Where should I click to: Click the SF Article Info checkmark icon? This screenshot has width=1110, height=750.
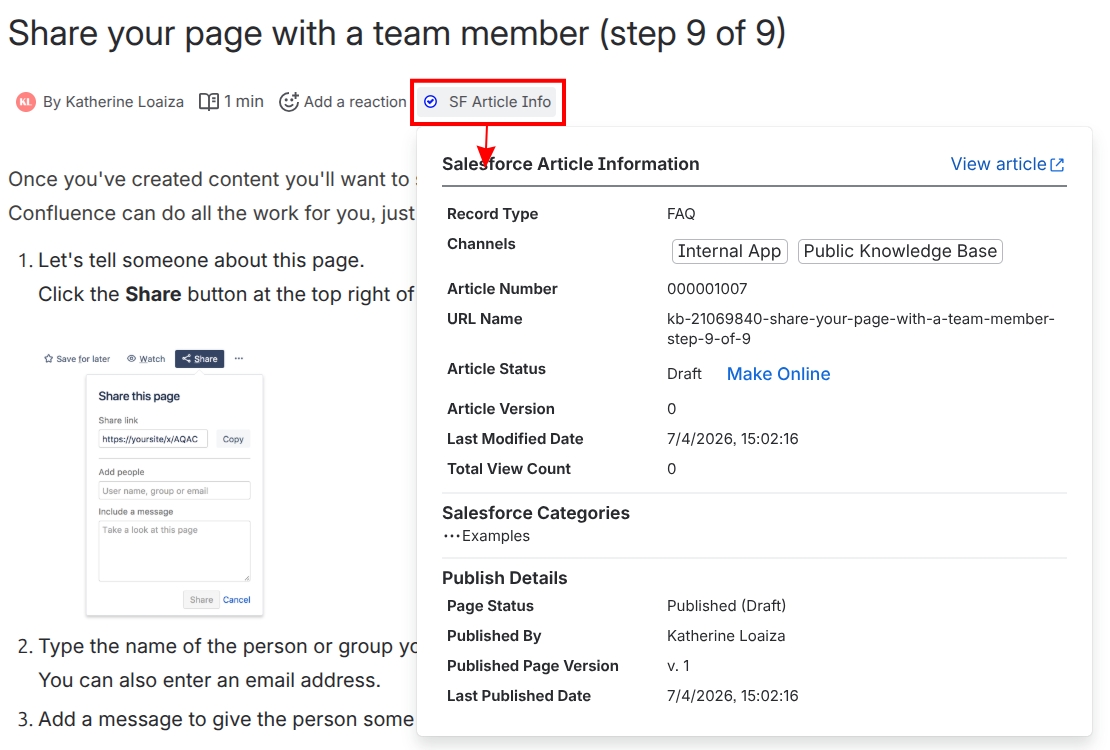point(430,102)
